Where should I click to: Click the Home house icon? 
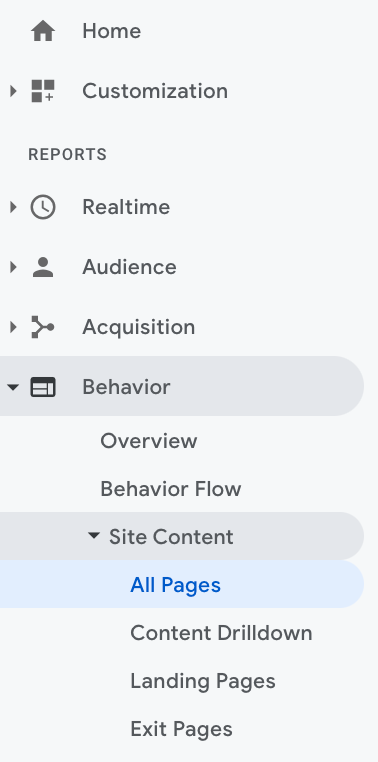pos(43,32)
